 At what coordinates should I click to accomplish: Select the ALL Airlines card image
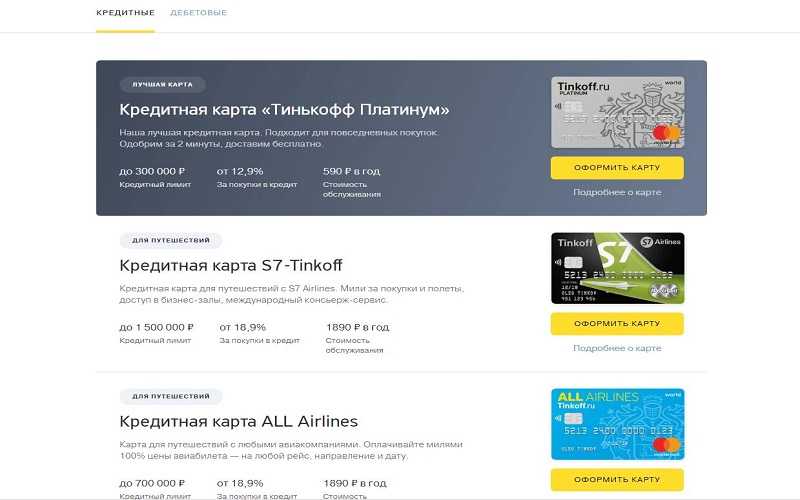[617, 424]
